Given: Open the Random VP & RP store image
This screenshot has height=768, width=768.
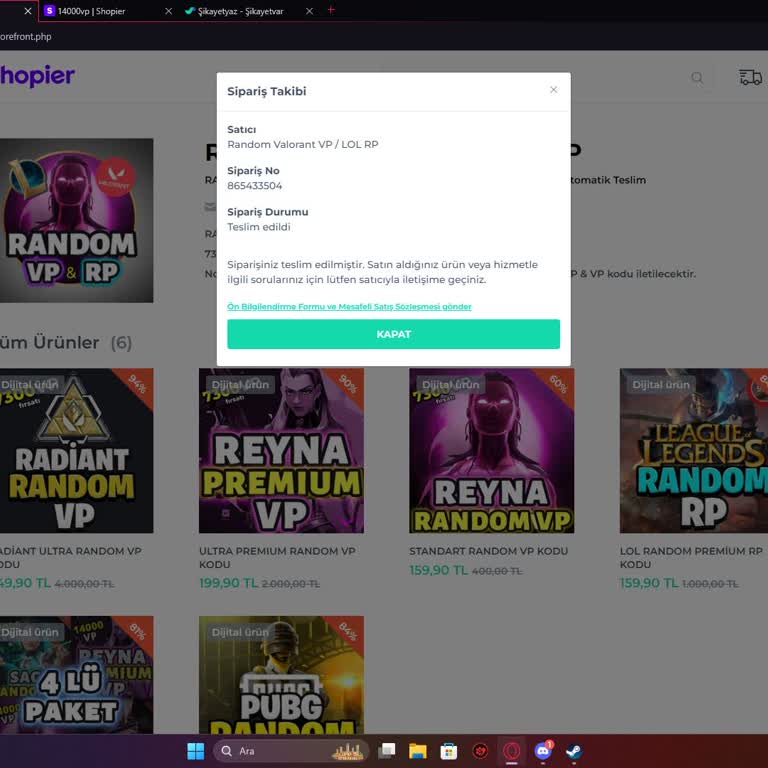Looking at the screenshot, I should [x=76, y=220].
